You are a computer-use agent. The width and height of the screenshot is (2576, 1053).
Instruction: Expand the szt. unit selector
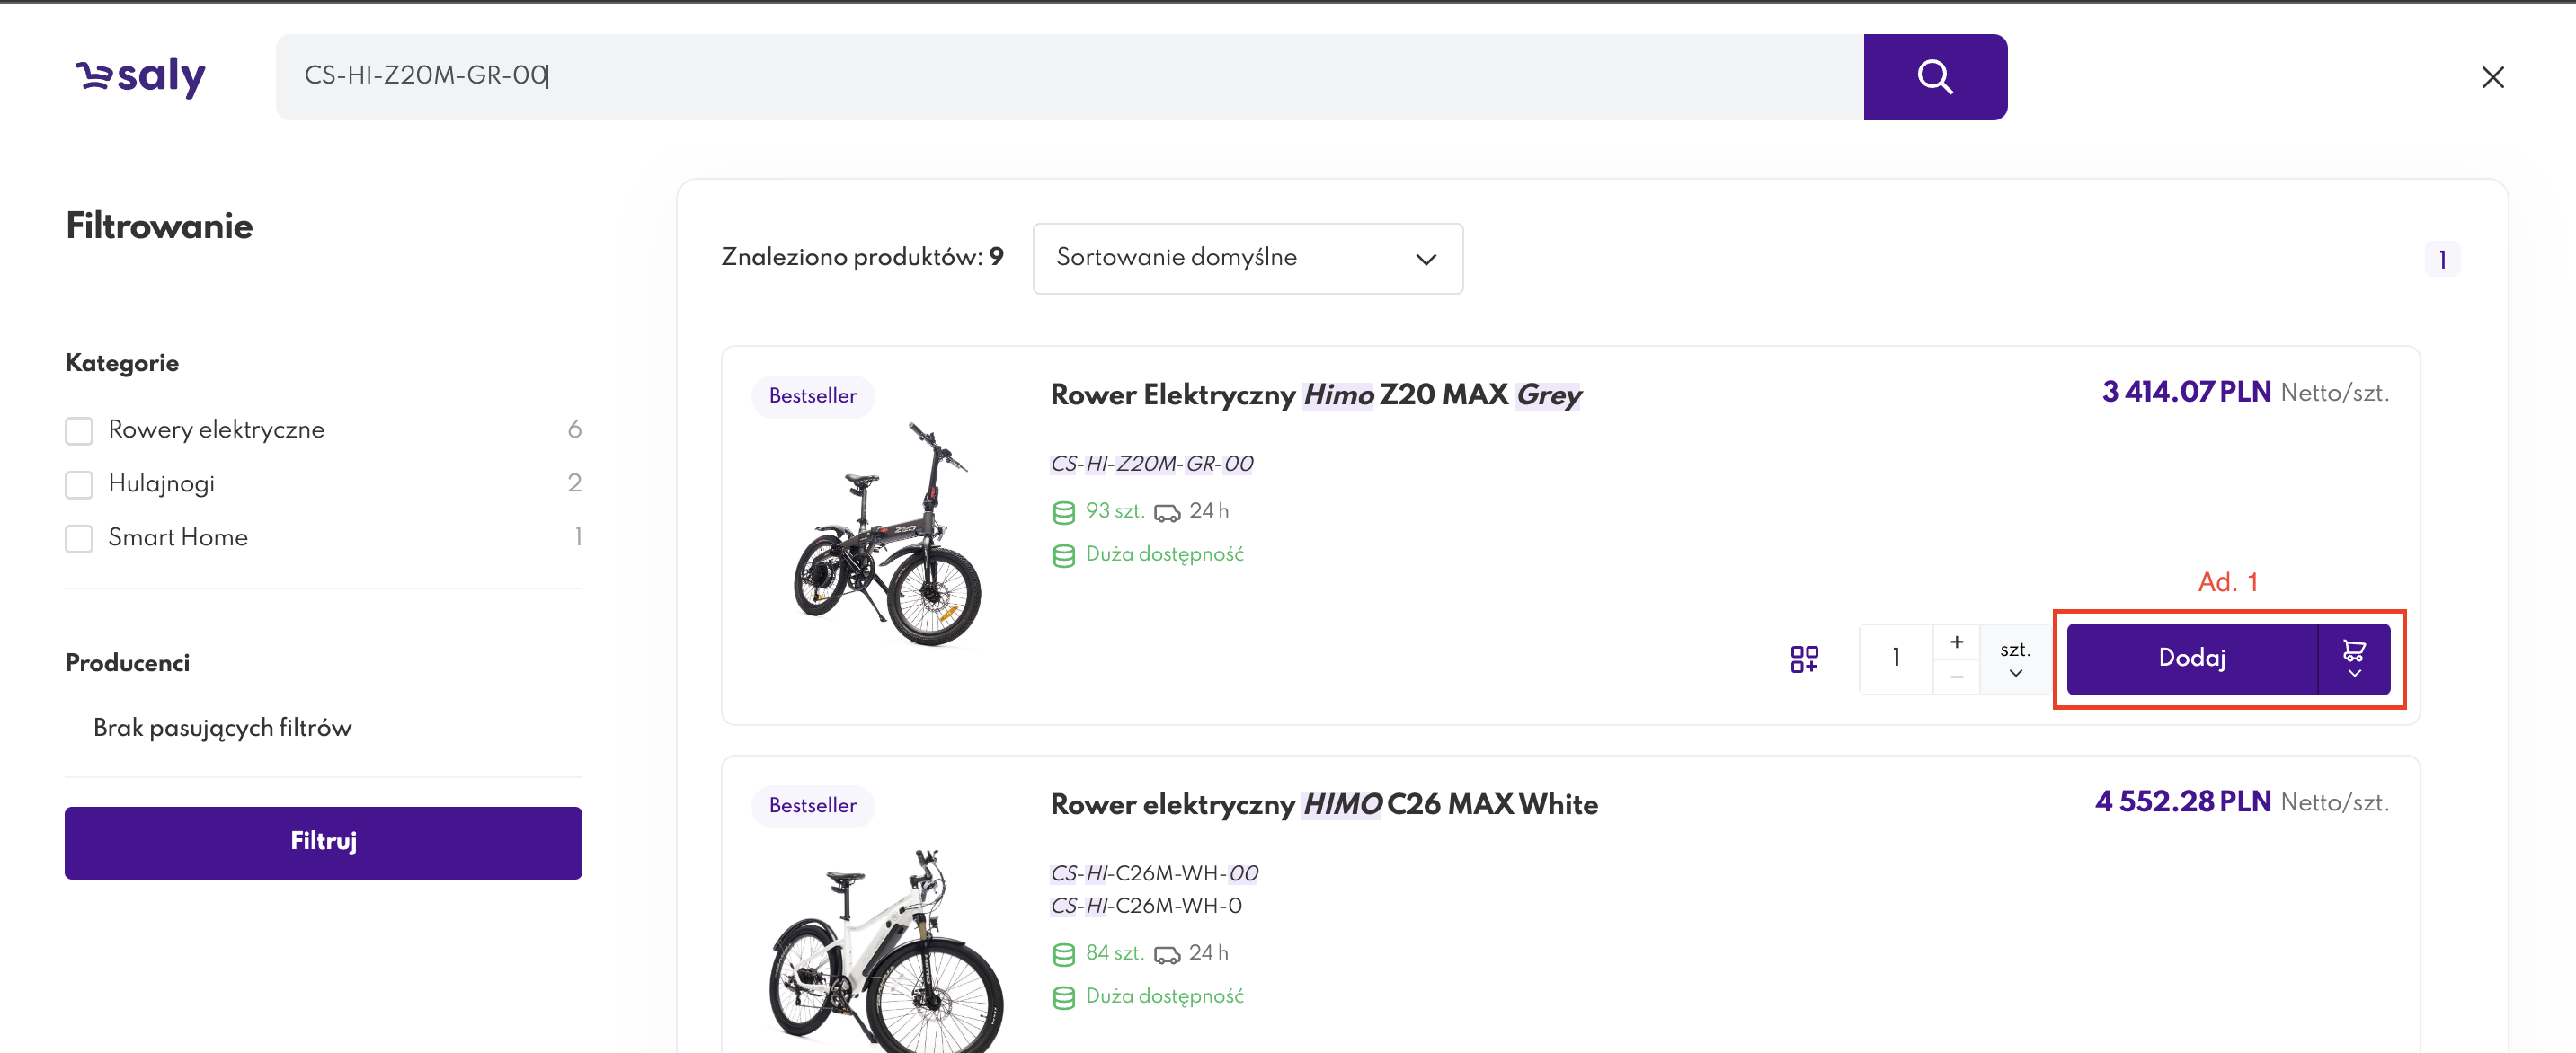(x=2015, y=659)
